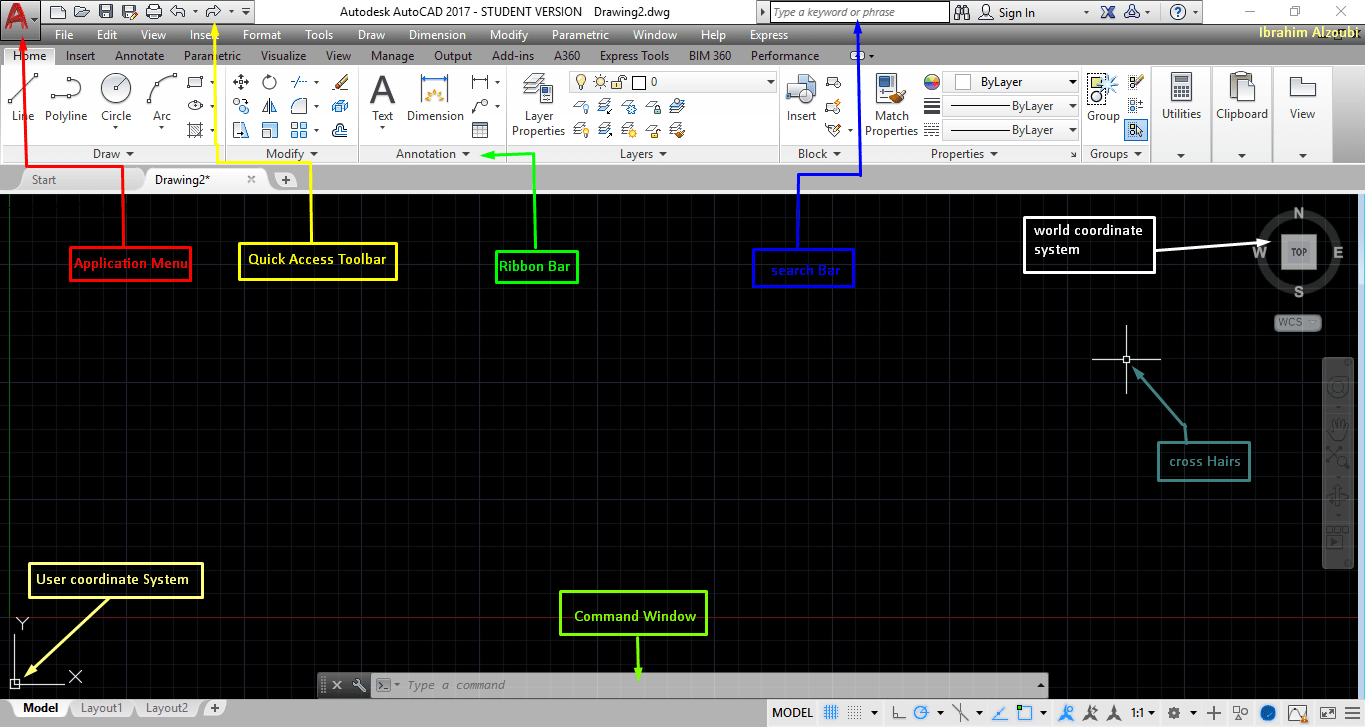Switch to the Layout1 tab
Screen dimensions: 1365x727
point(101,708)
